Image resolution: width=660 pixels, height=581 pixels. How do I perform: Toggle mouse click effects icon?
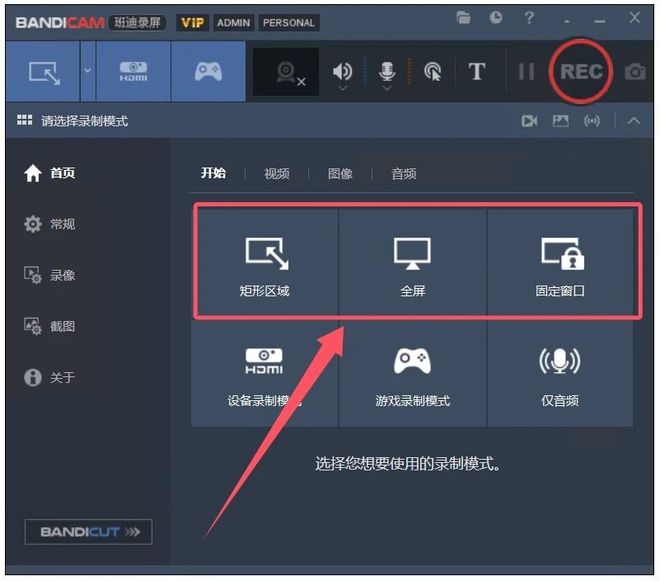433,71
